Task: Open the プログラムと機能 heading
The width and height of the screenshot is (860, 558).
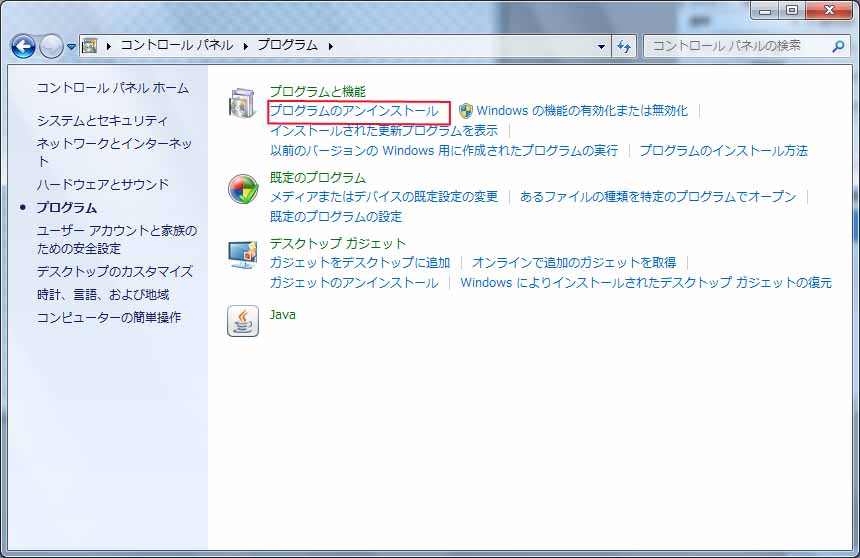Action: [x=318, y=91]
